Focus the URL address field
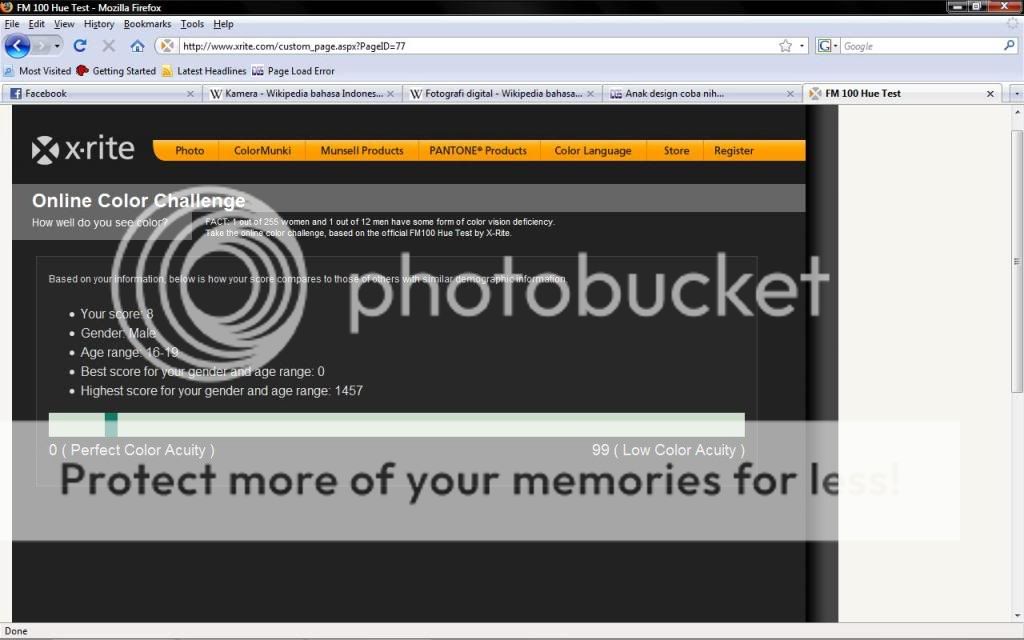This screenshot has width=1024, height=640. [477, 46]
